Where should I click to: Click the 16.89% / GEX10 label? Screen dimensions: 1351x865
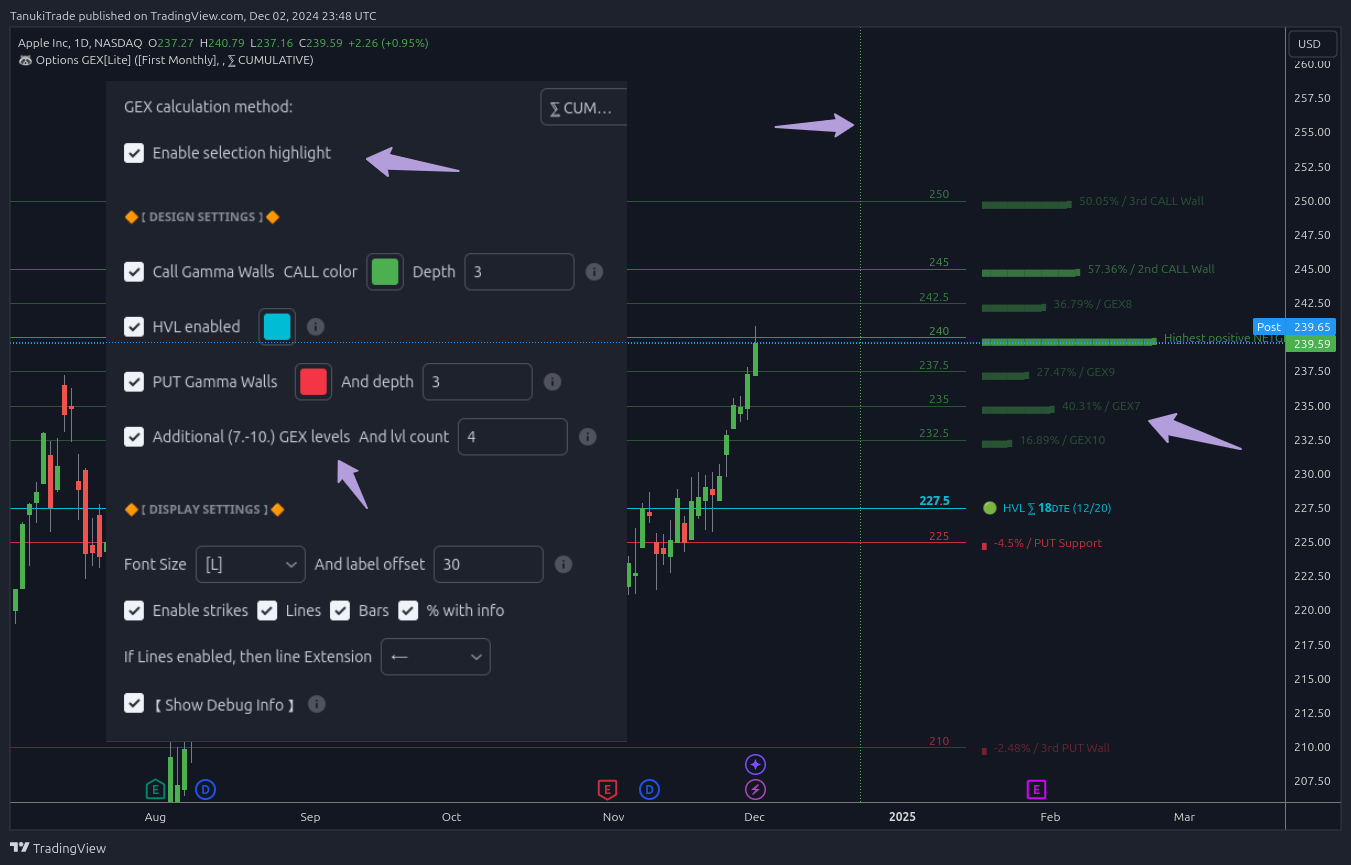(x=1062, y=440)
